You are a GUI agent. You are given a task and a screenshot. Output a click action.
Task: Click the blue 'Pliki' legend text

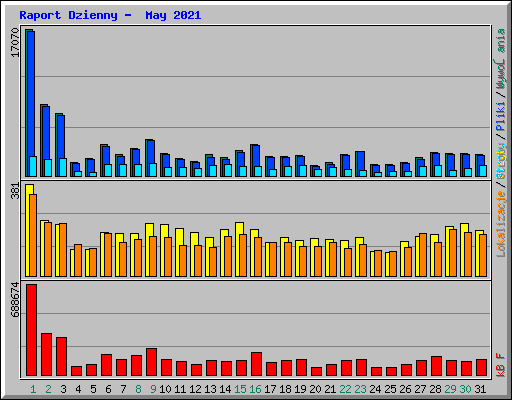pos(501,116)
